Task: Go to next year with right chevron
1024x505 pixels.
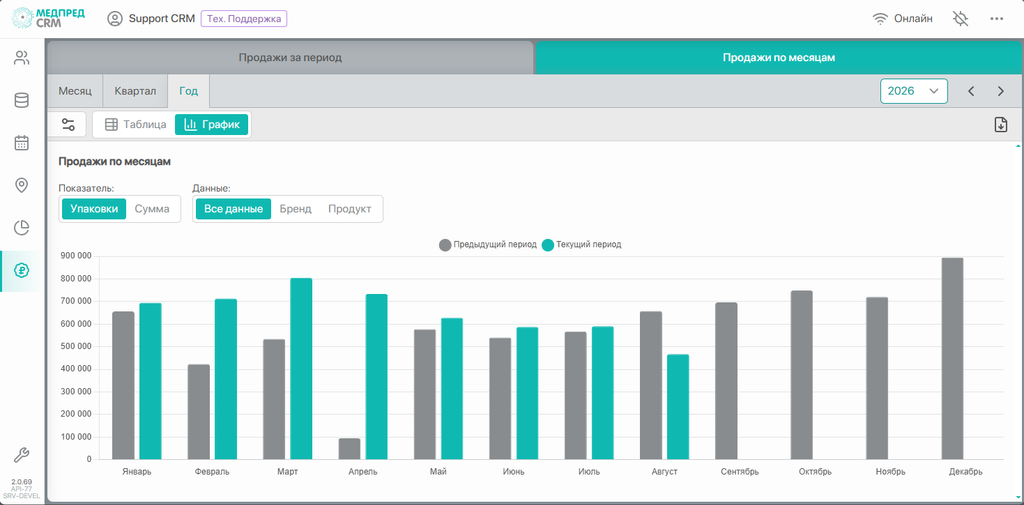Action: [x=1000, y=91]
